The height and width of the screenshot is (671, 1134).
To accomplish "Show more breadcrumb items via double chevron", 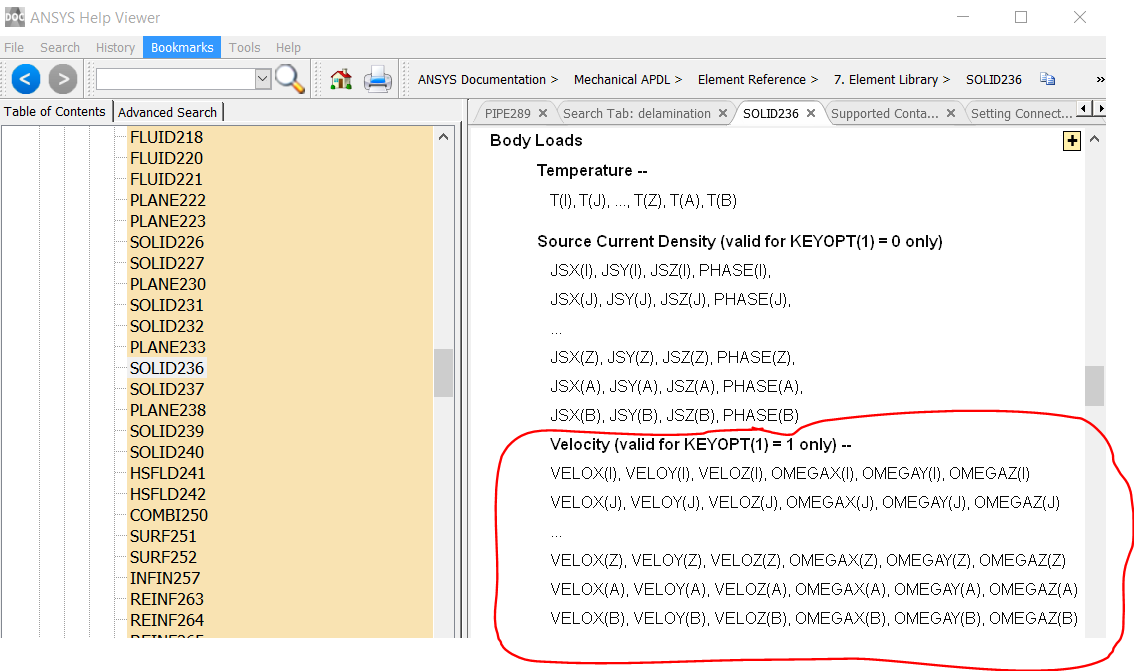I will point(1100,80).
